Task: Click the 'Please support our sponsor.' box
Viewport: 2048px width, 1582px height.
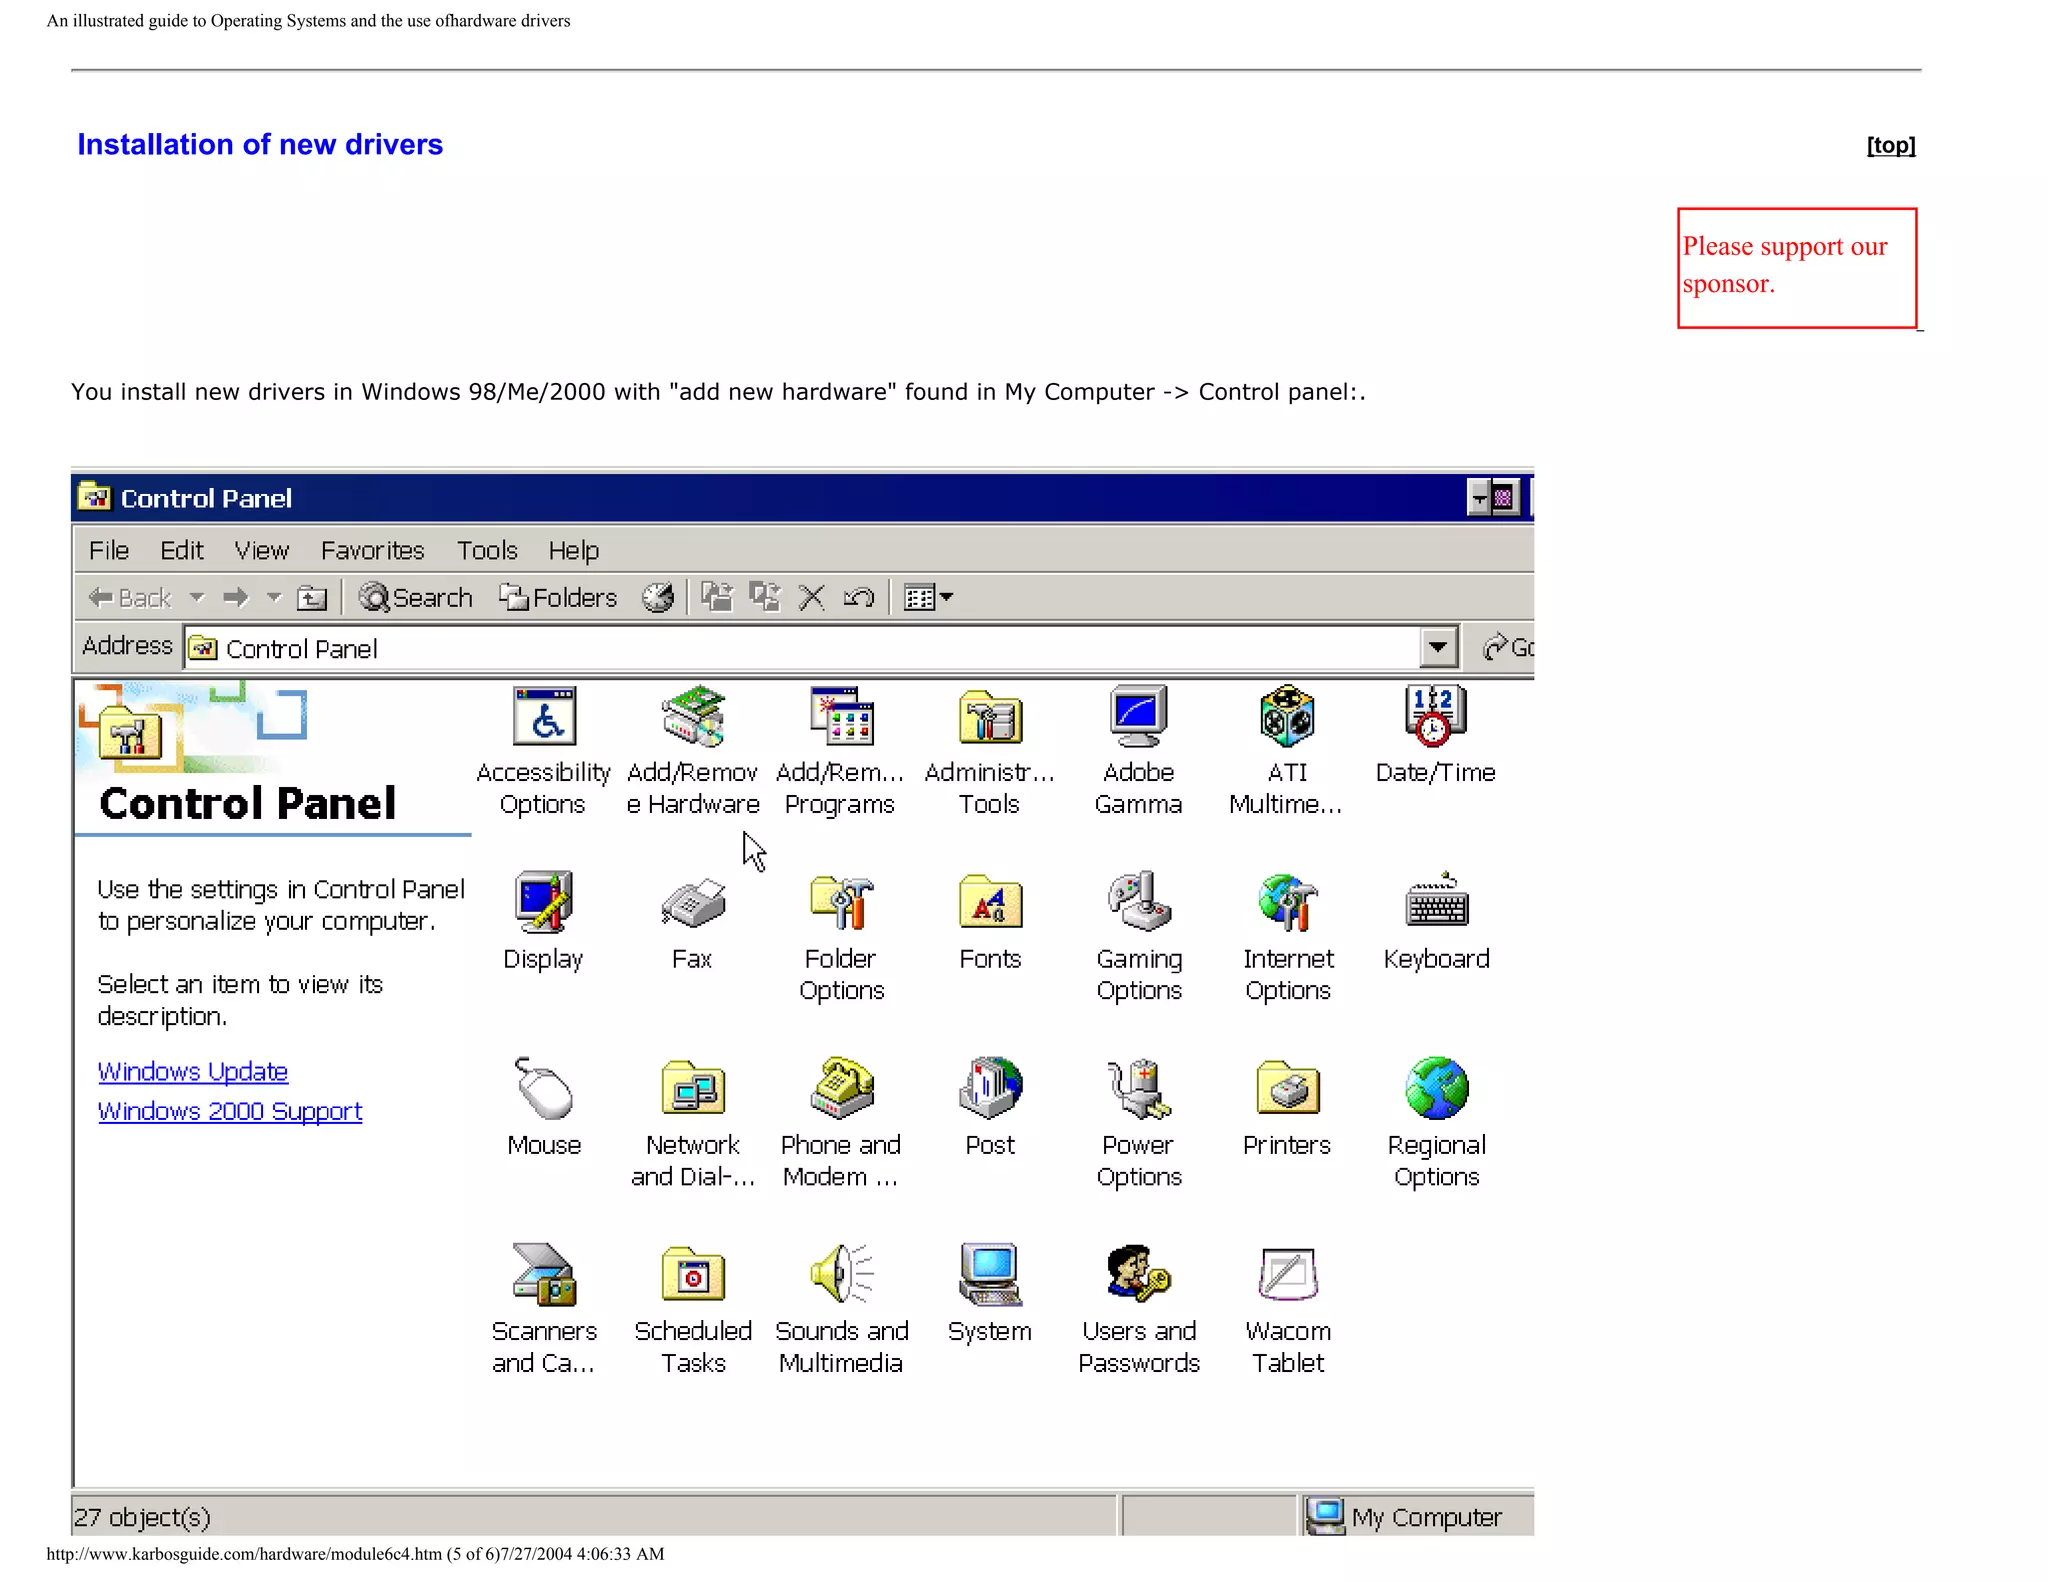Action: [1797, 268]
